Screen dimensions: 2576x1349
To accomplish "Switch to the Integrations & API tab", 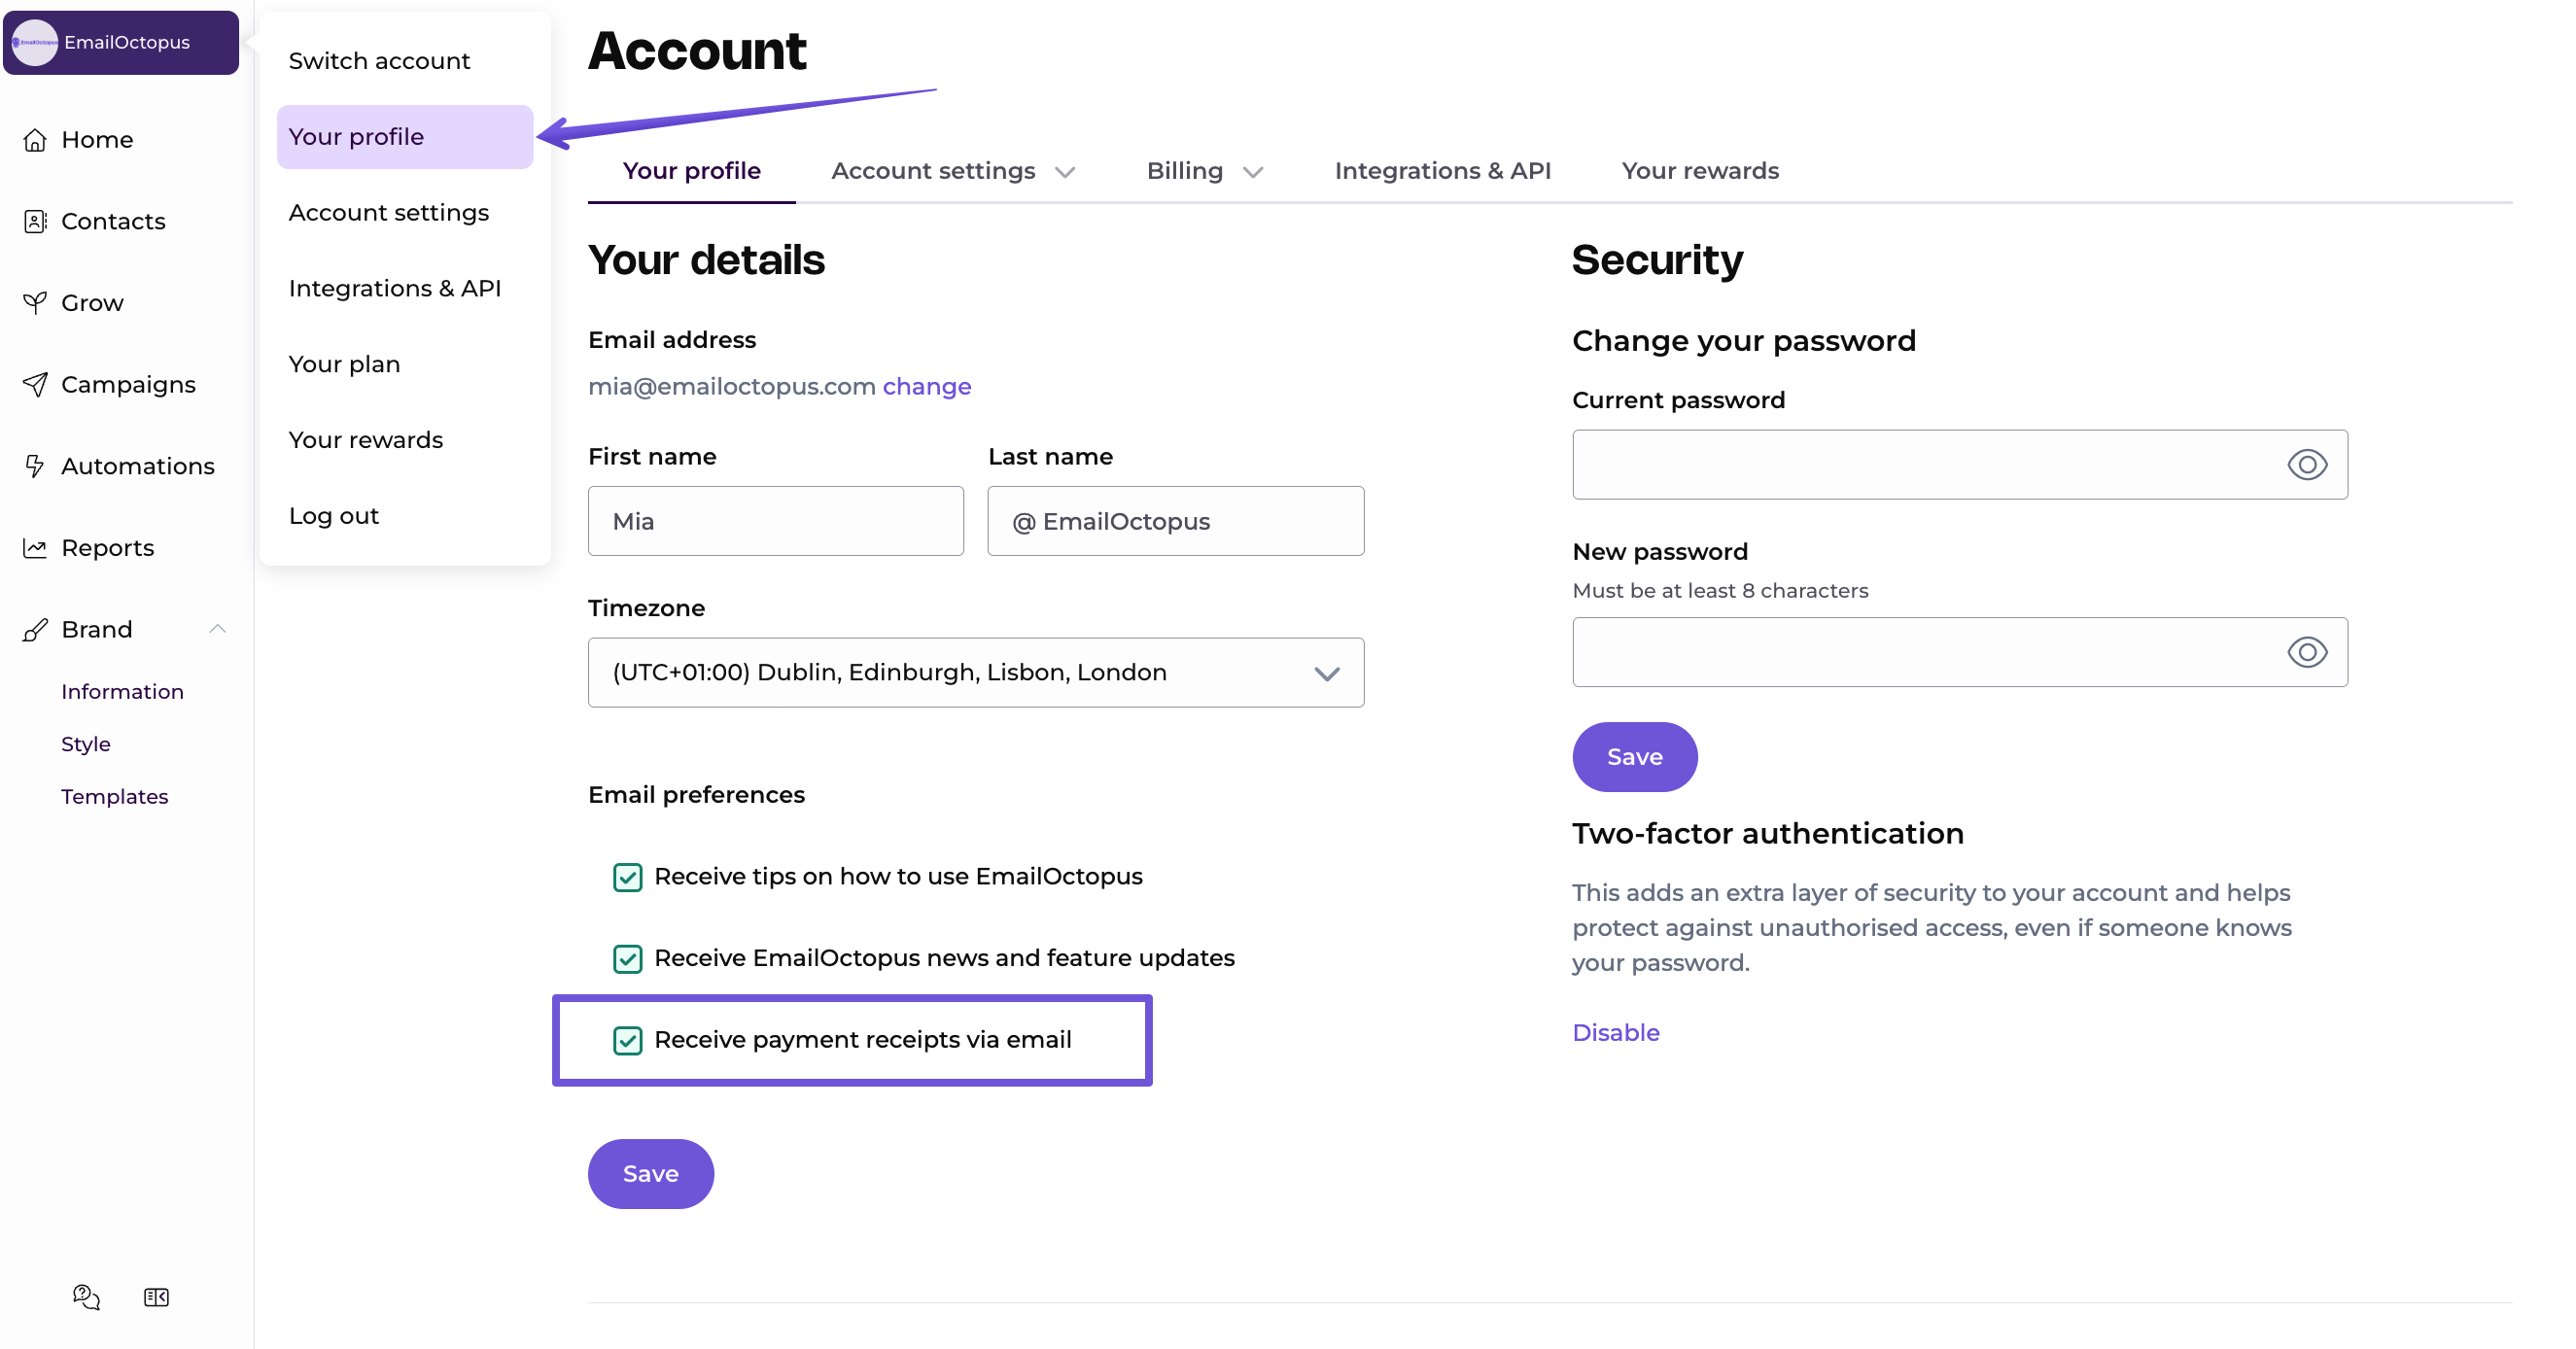I will pyautogui.click(x=1442, y=171).
